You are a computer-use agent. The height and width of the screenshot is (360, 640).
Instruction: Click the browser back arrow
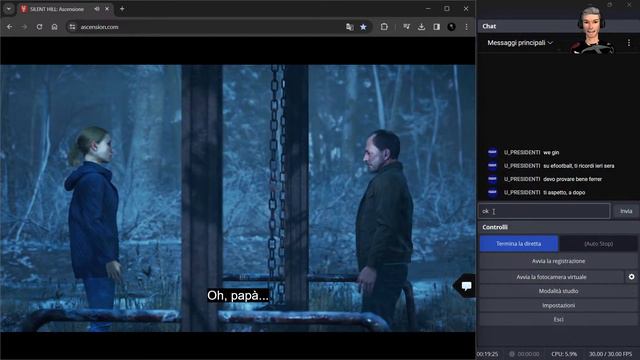[x=9, y=27]
